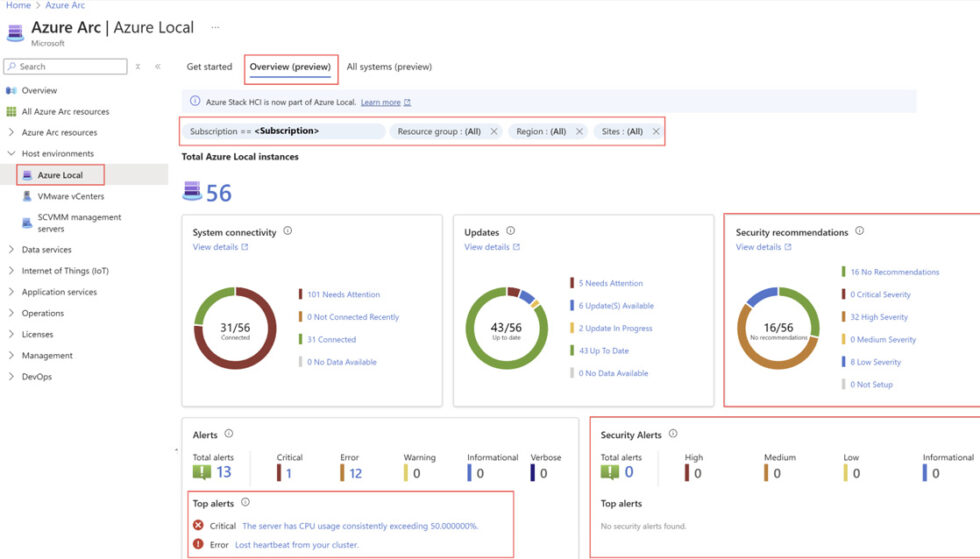Viewport: 980px width, 559px height.
Task: Open the ellipsis more options menu
Action: click(x=215, y=28)
